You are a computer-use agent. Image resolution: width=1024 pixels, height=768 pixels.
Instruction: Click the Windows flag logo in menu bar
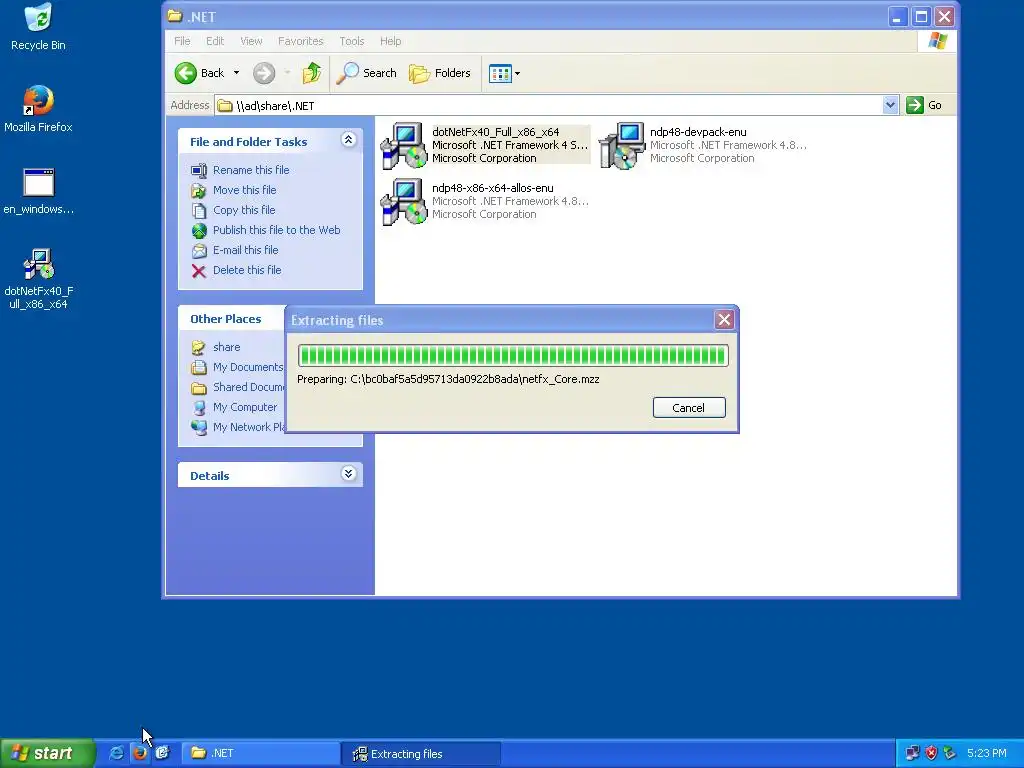point(938,41)
